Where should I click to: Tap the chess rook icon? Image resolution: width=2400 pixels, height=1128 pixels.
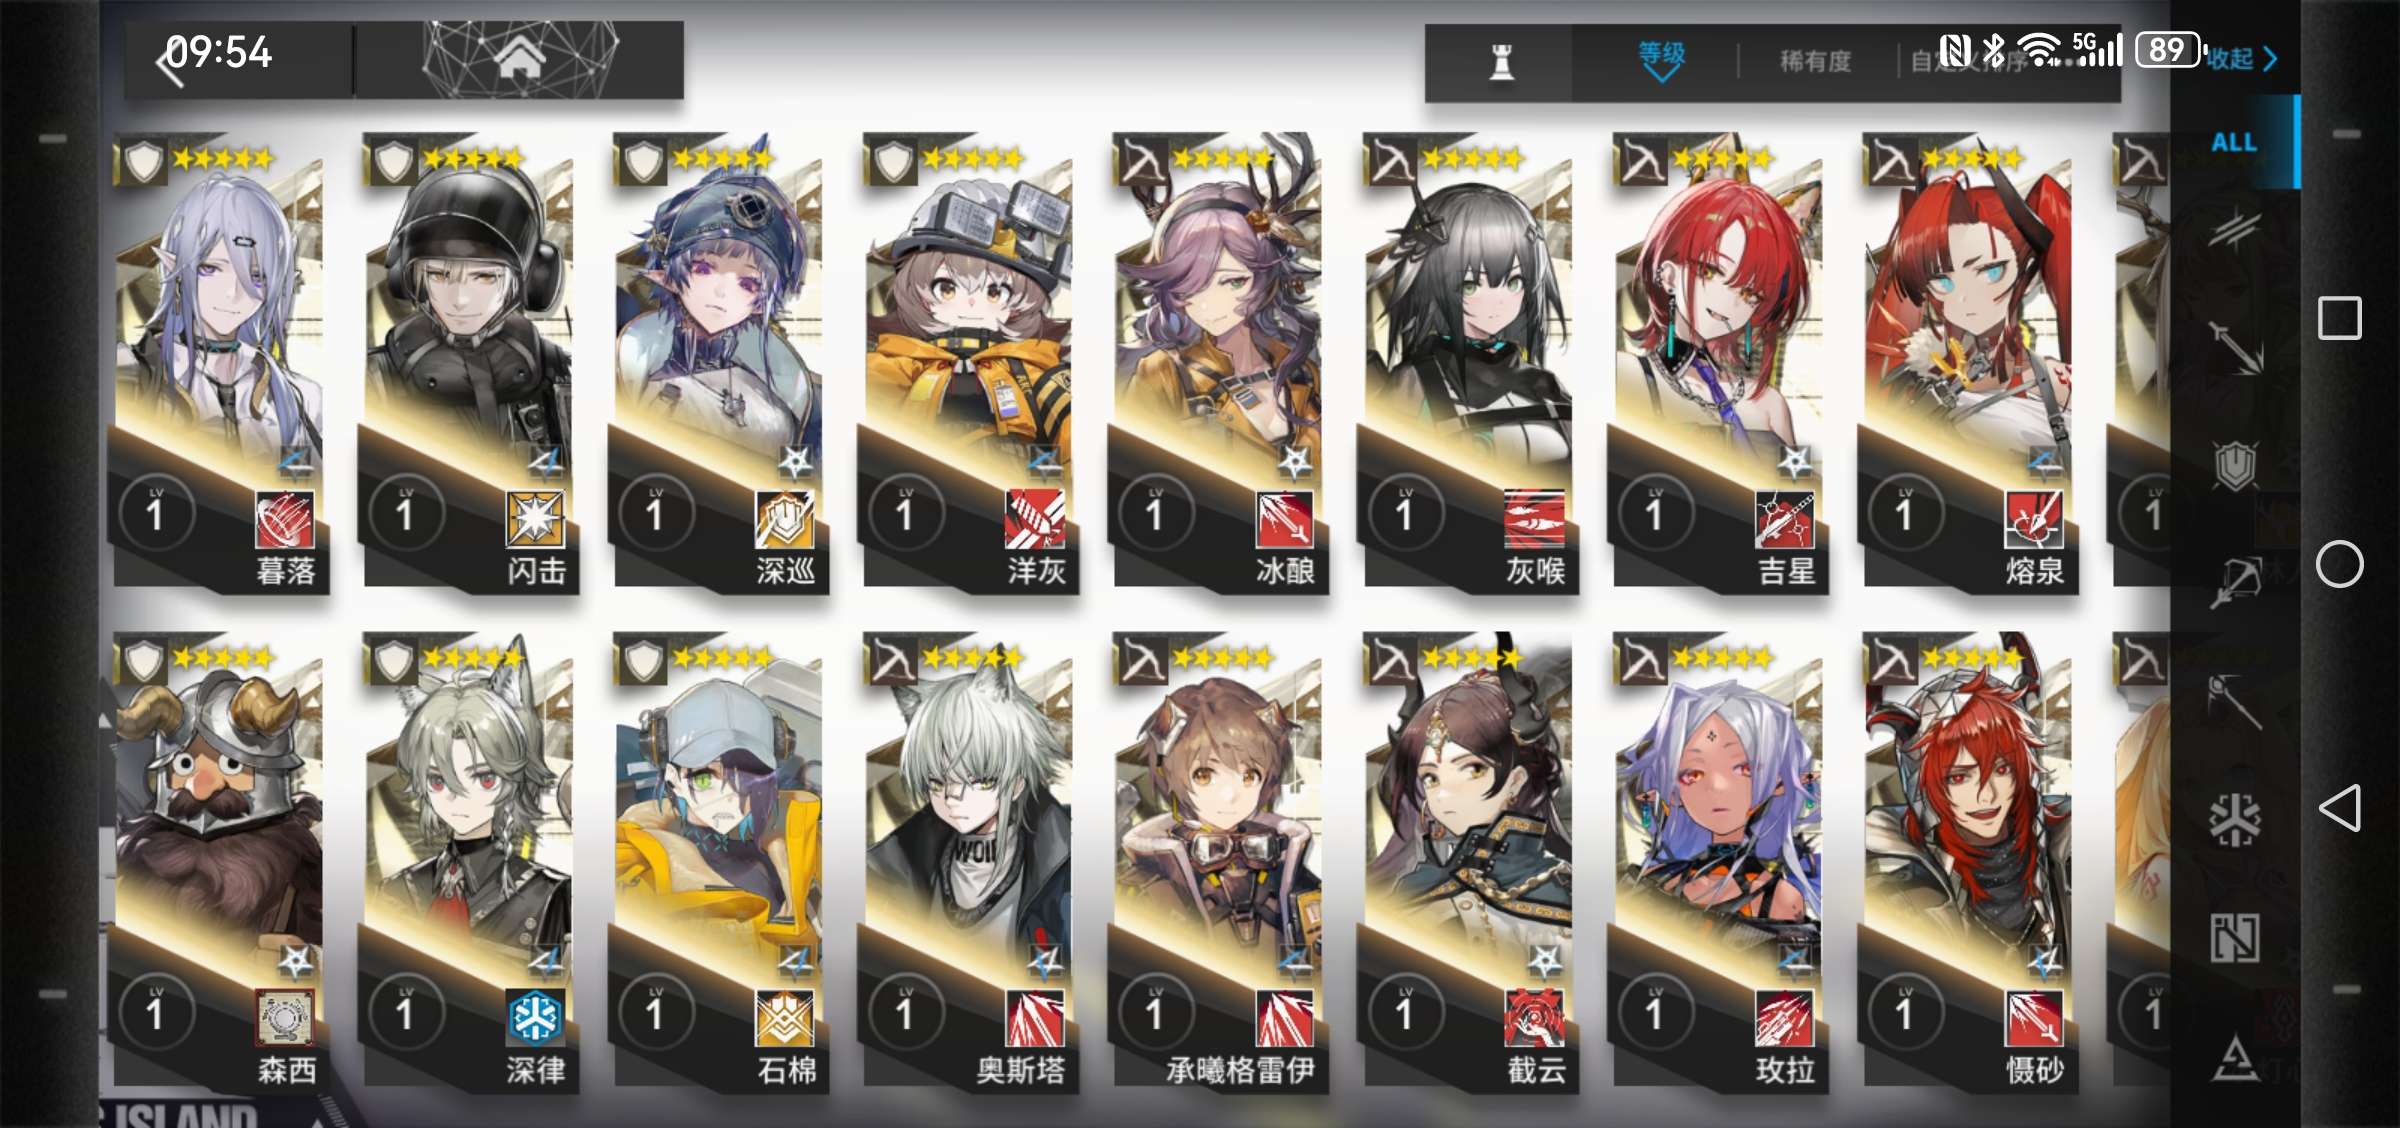coord(1500,62)
